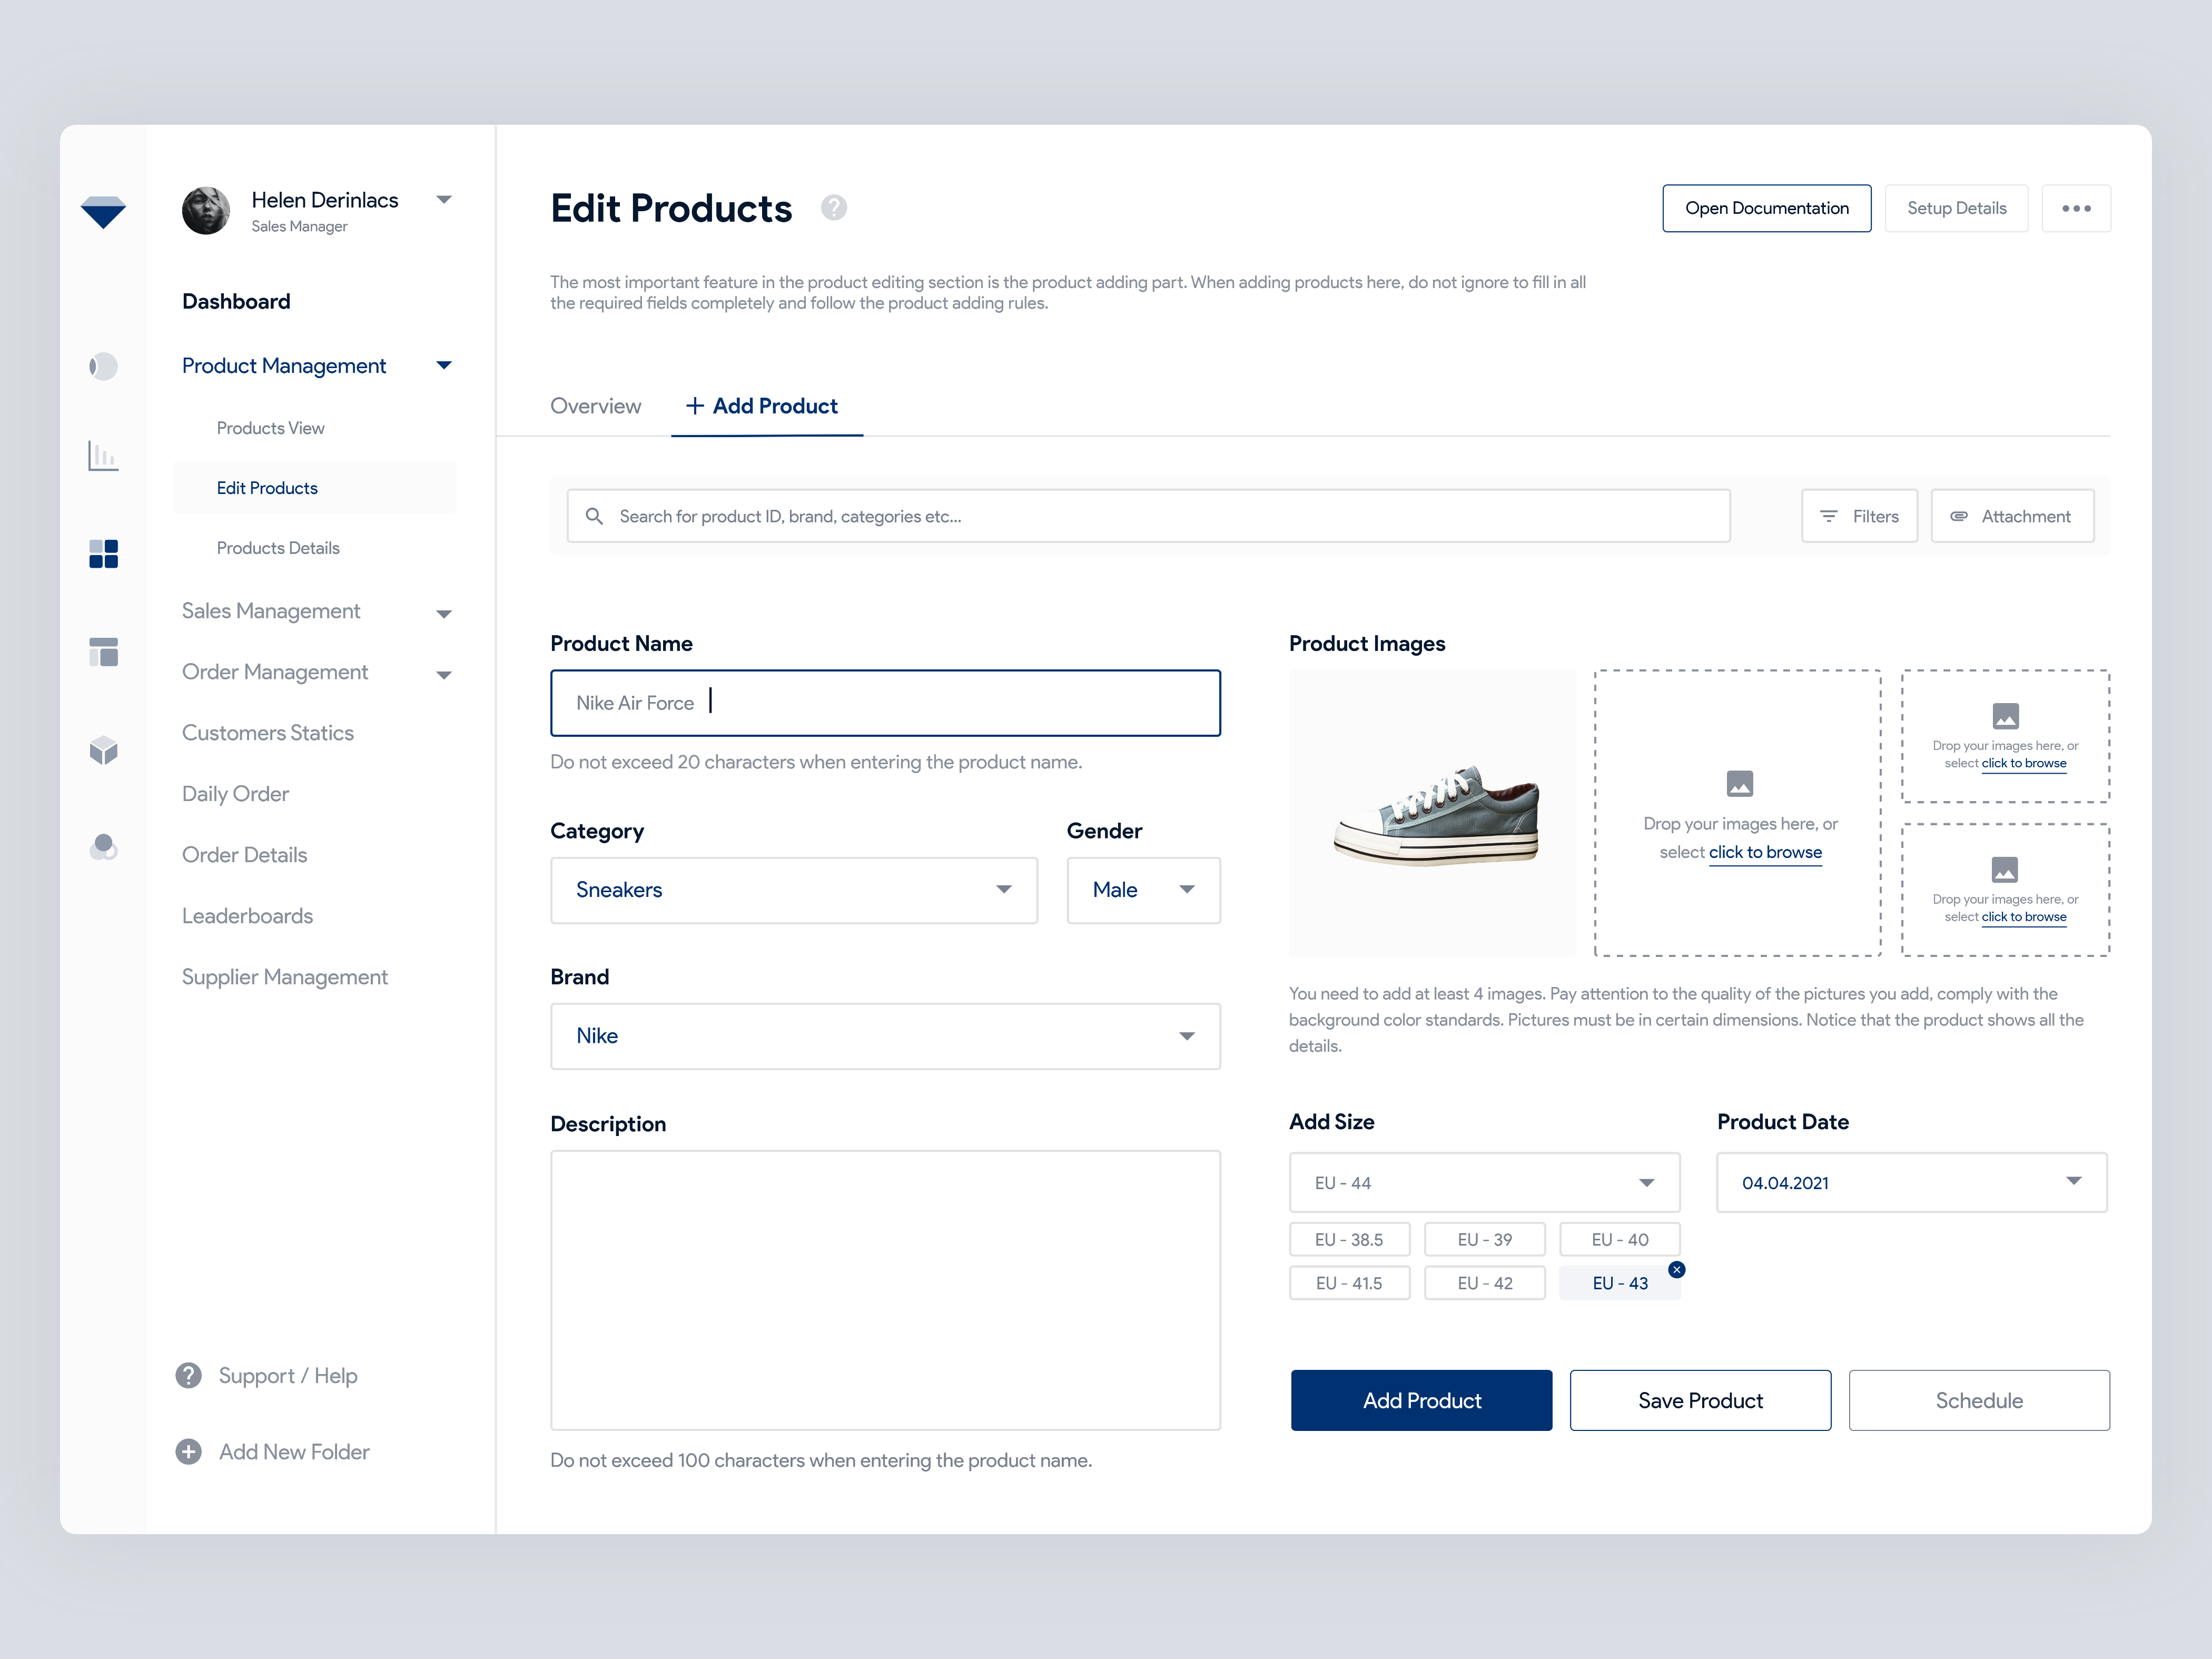The image size is (2212, 1659).
Task: Open Leaderboards in sidebar
Action: (247, 916)
